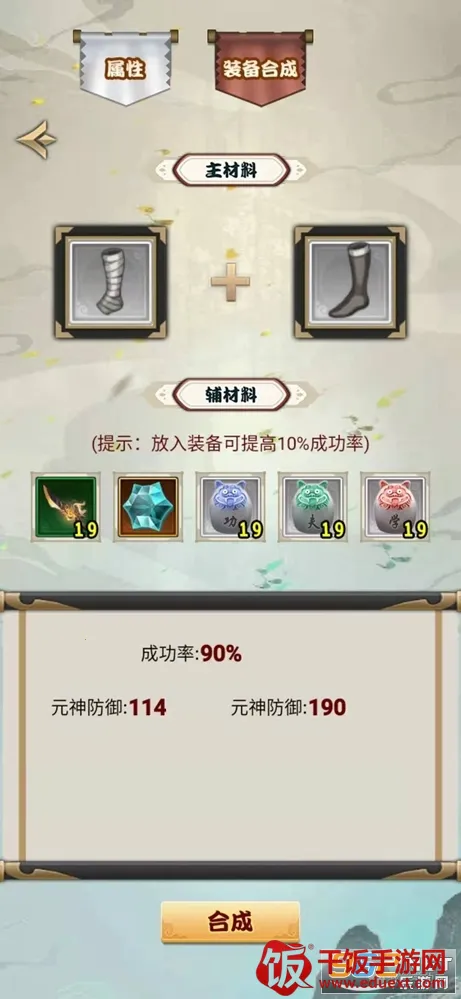
Task: Pick the red tiger statue marked 学
Action: coord(395,507)
